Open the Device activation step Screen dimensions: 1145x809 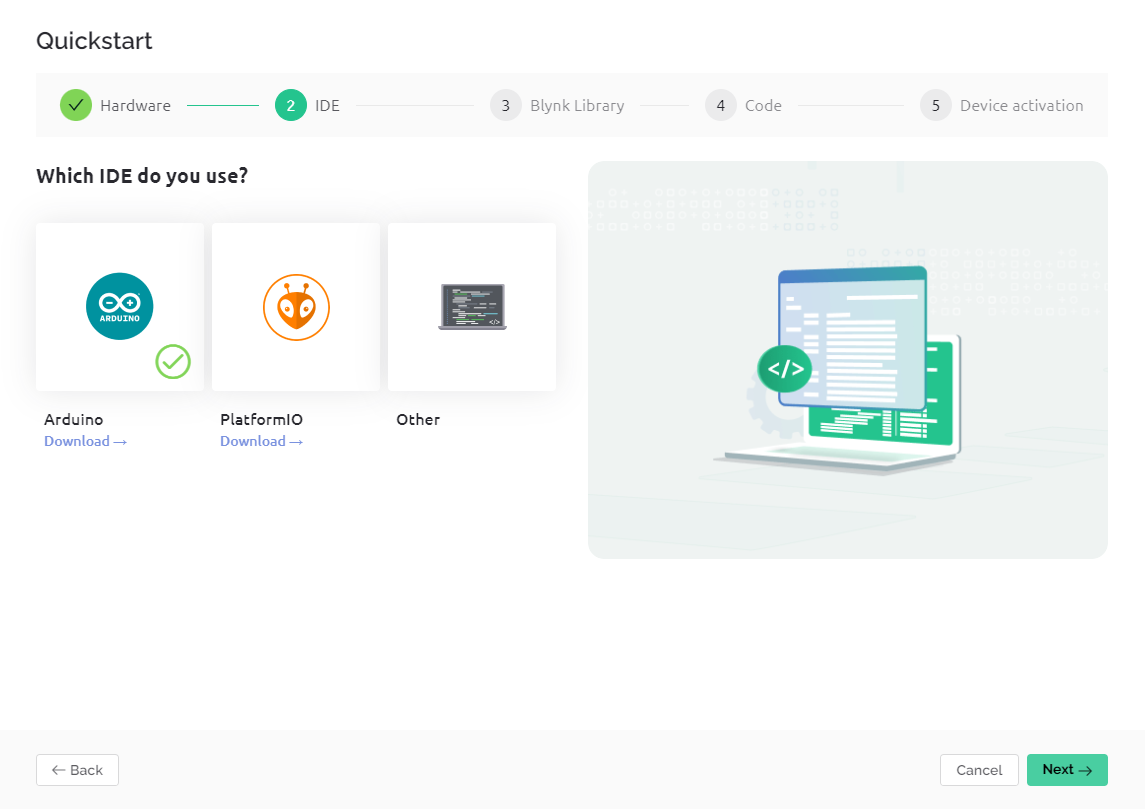point(1021,105)
